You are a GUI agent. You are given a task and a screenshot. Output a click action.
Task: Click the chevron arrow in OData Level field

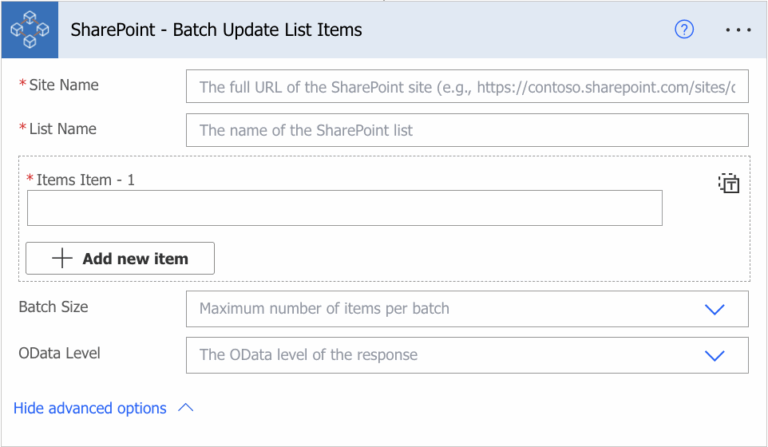(714, 355)
